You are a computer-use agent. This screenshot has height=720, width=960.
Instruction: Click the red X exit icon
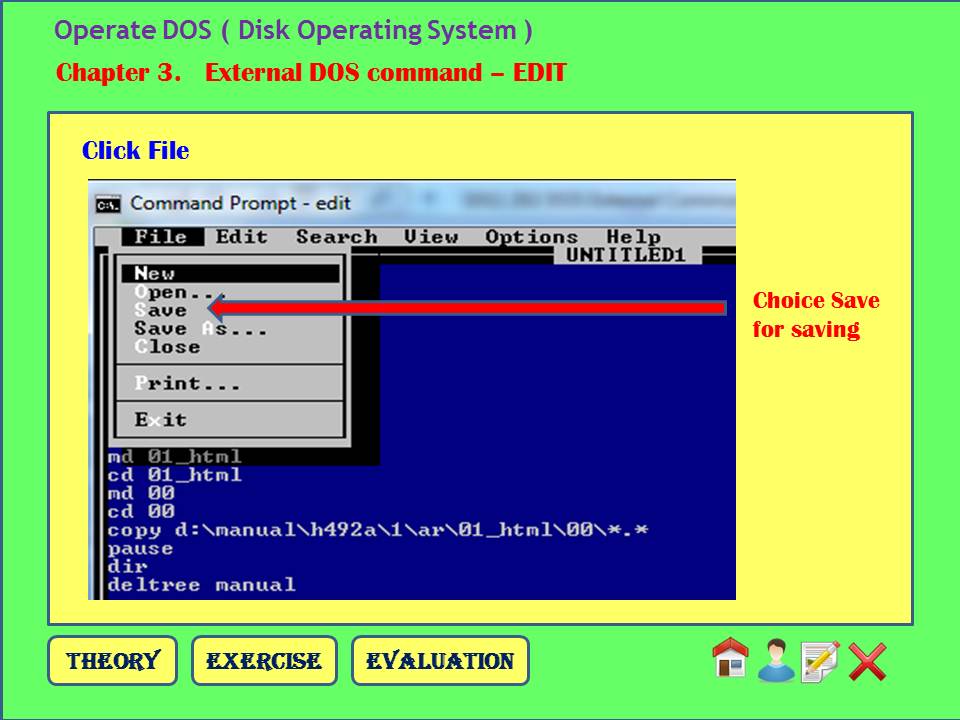point(865,658)
